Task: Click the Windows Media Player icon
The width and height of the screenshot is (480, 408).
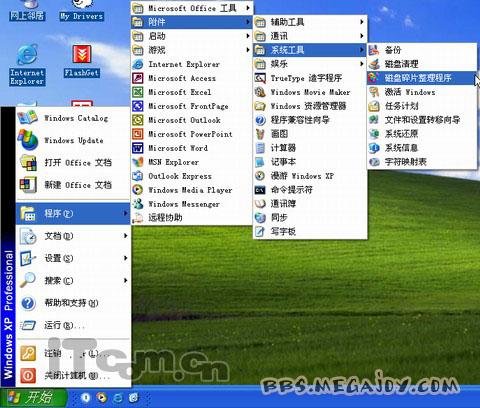Action: pyautogui.click(x=138, y=190)
